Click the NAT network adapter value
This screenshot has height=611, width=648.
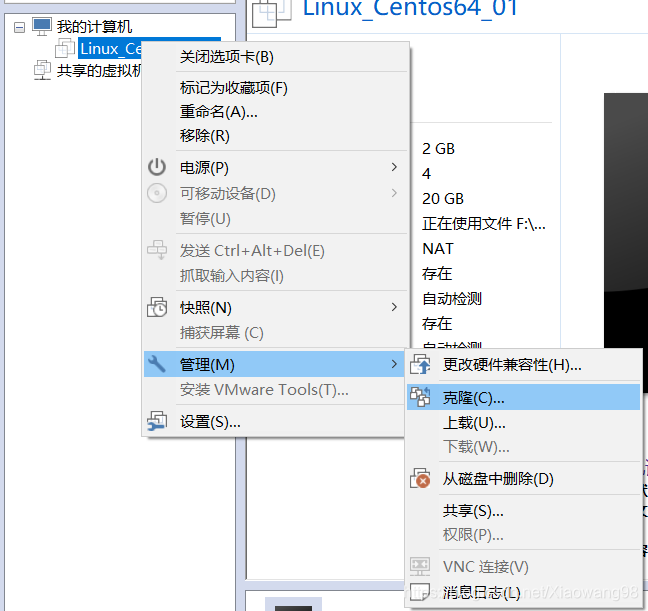[438, 249]
